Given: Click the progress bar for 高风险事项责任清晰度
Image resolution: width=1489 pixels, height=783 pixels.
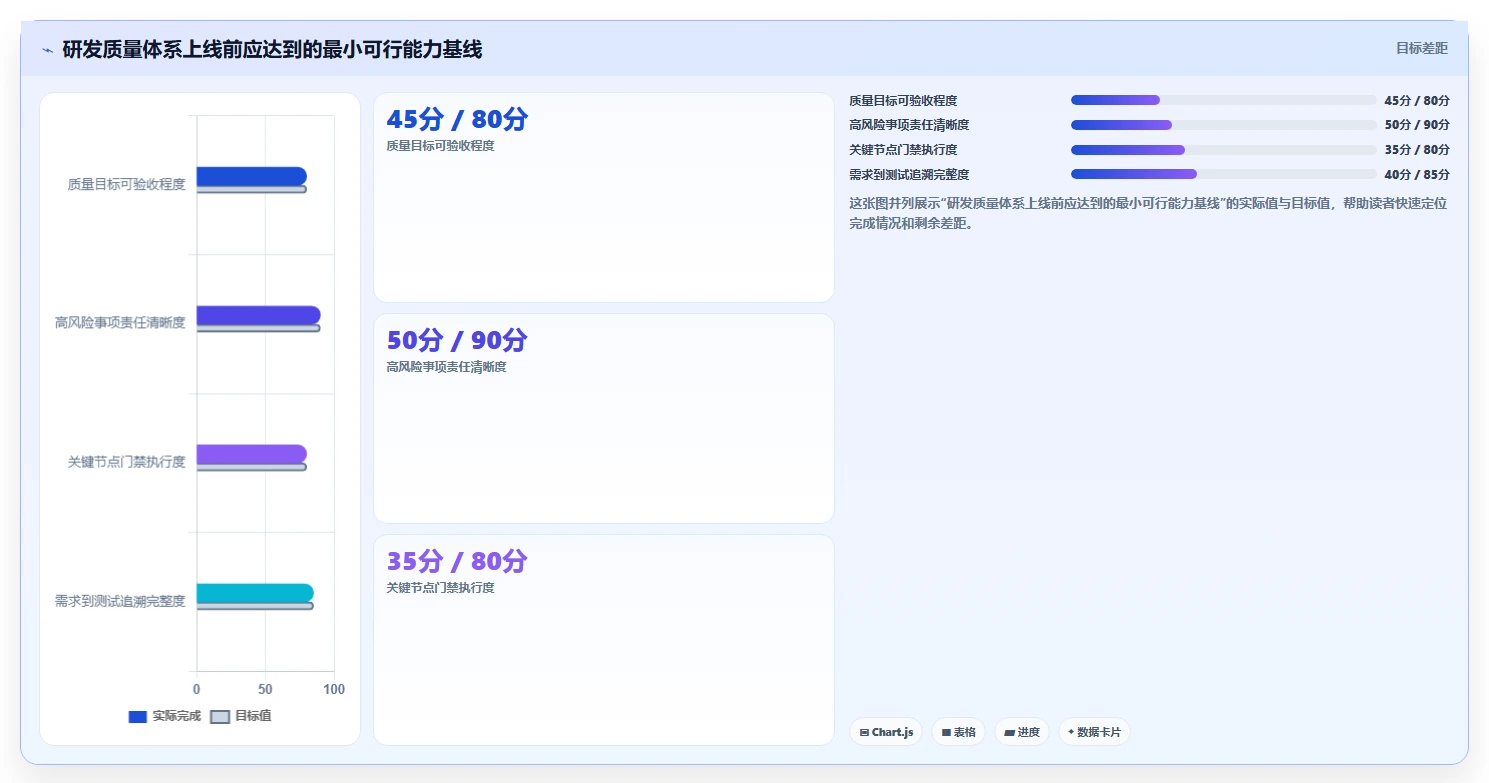Looking at the screenshot, I should tap(1224, 125).
